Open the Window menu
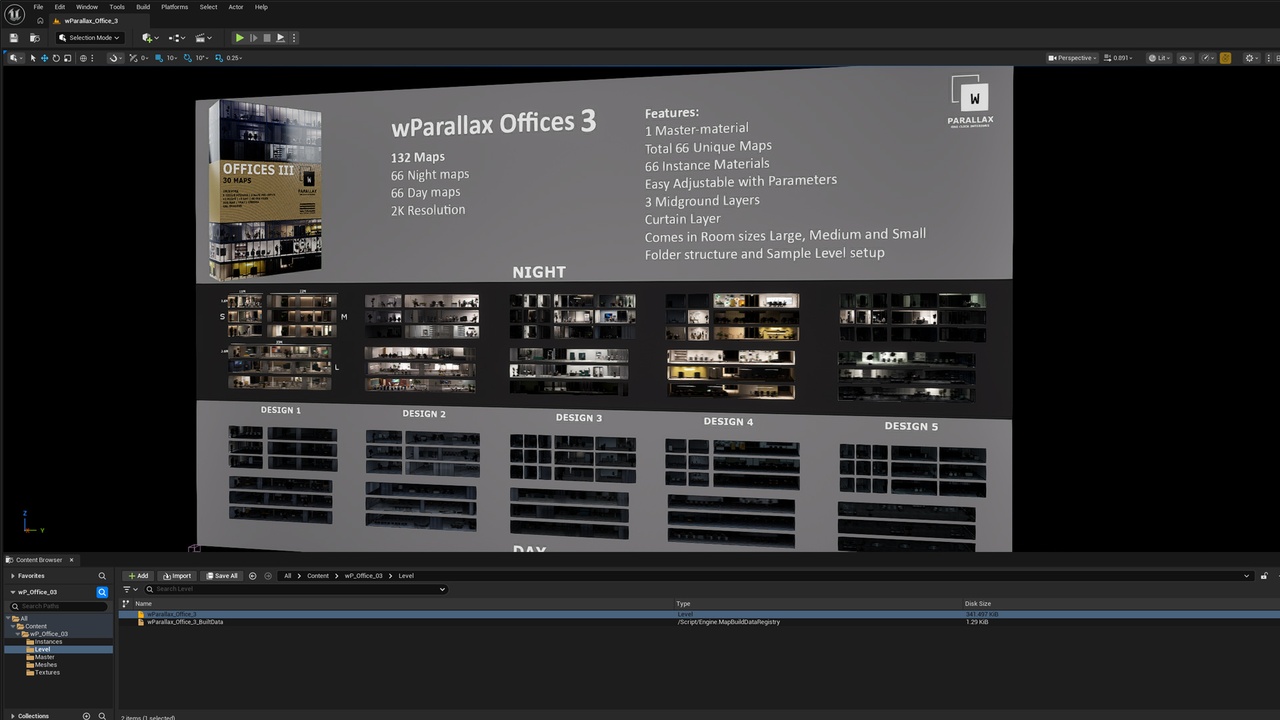This screenshot has width=1280, height=720. [x=87, y=7]
